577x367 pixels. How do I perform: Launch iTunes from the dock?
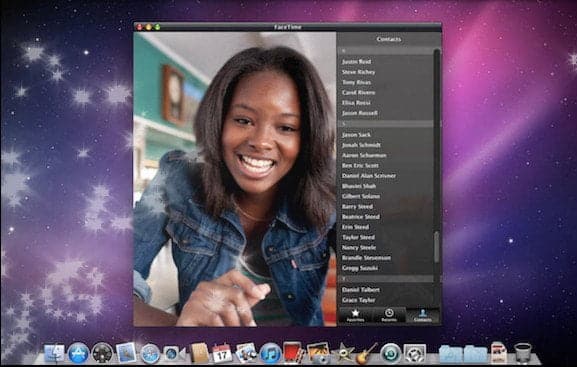pyautogui.click(x=270, y=353)
